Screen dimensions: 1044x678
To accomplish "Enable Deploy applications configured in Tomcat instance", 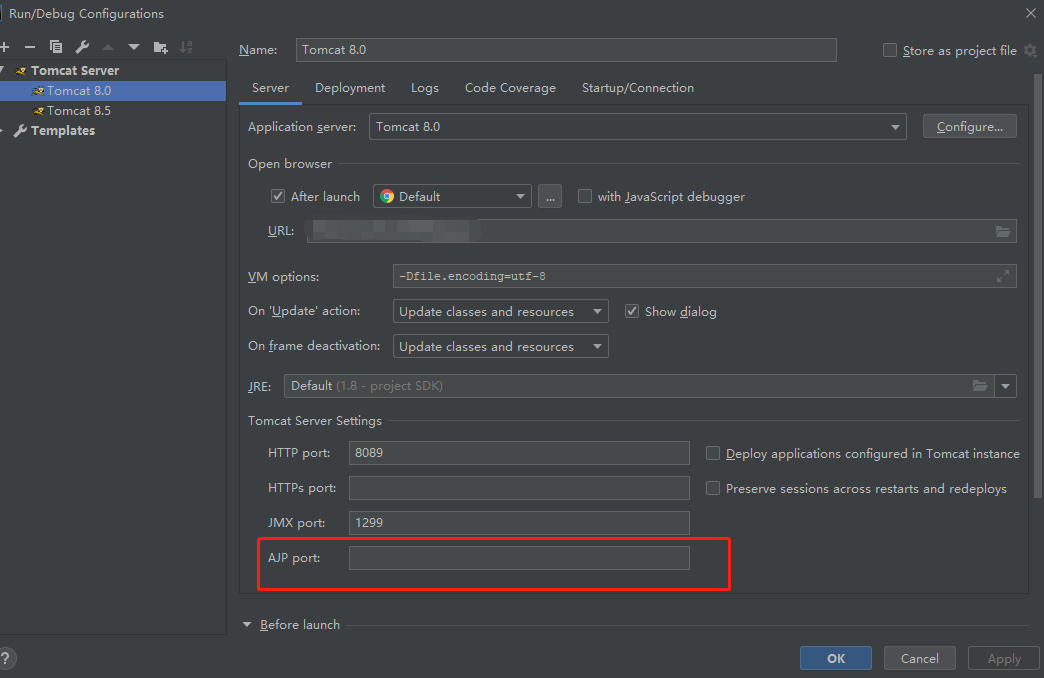I will point(712,453).
